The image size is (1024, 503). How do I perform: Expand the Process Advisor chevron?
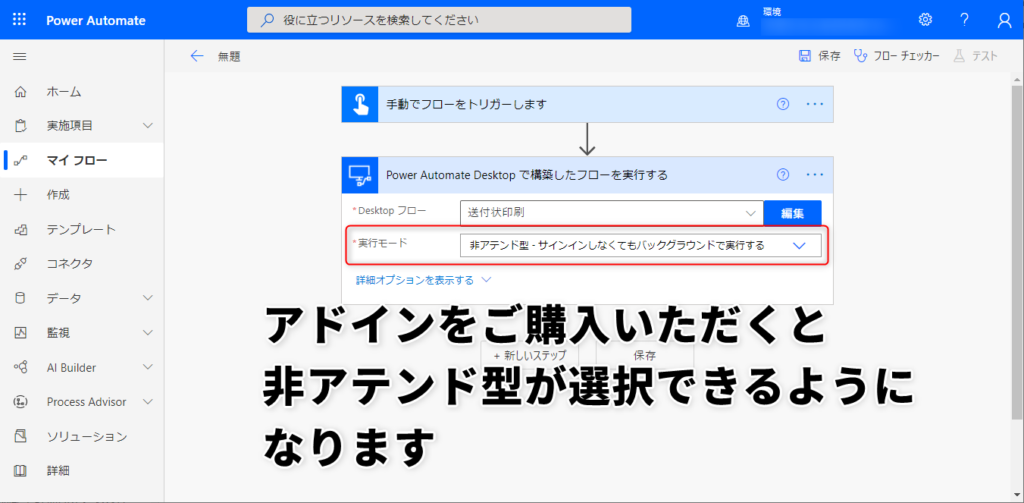(x=148, y=402)
